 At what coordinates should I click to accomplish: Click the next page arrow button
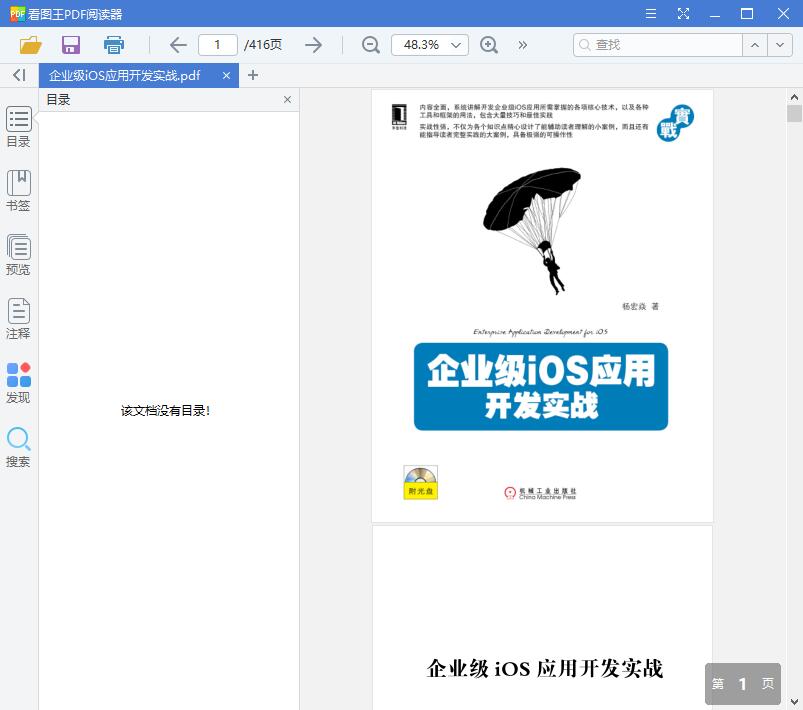[313, 45]
